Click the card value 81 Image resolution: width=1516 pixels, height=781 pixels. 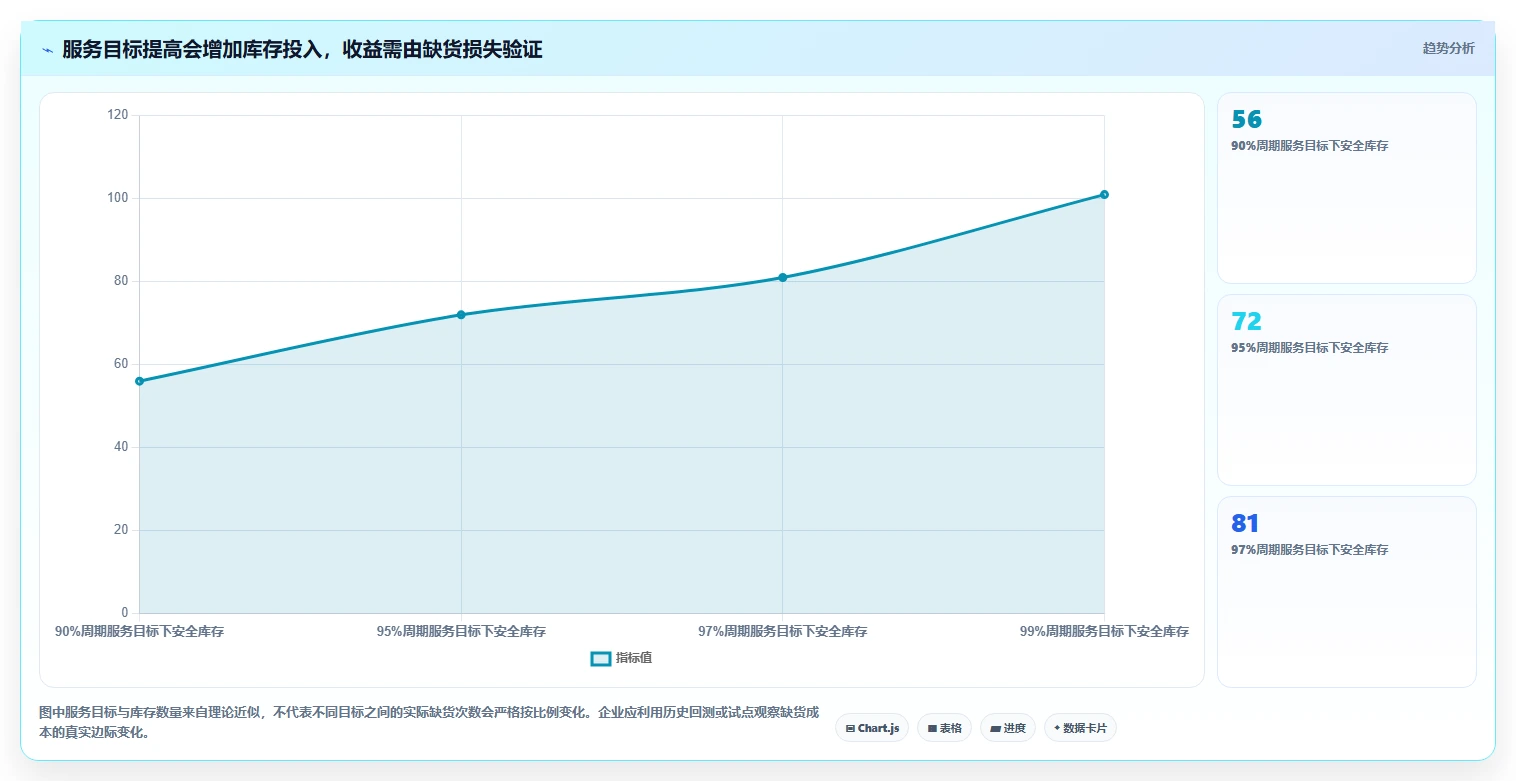tap(1245, 524)
